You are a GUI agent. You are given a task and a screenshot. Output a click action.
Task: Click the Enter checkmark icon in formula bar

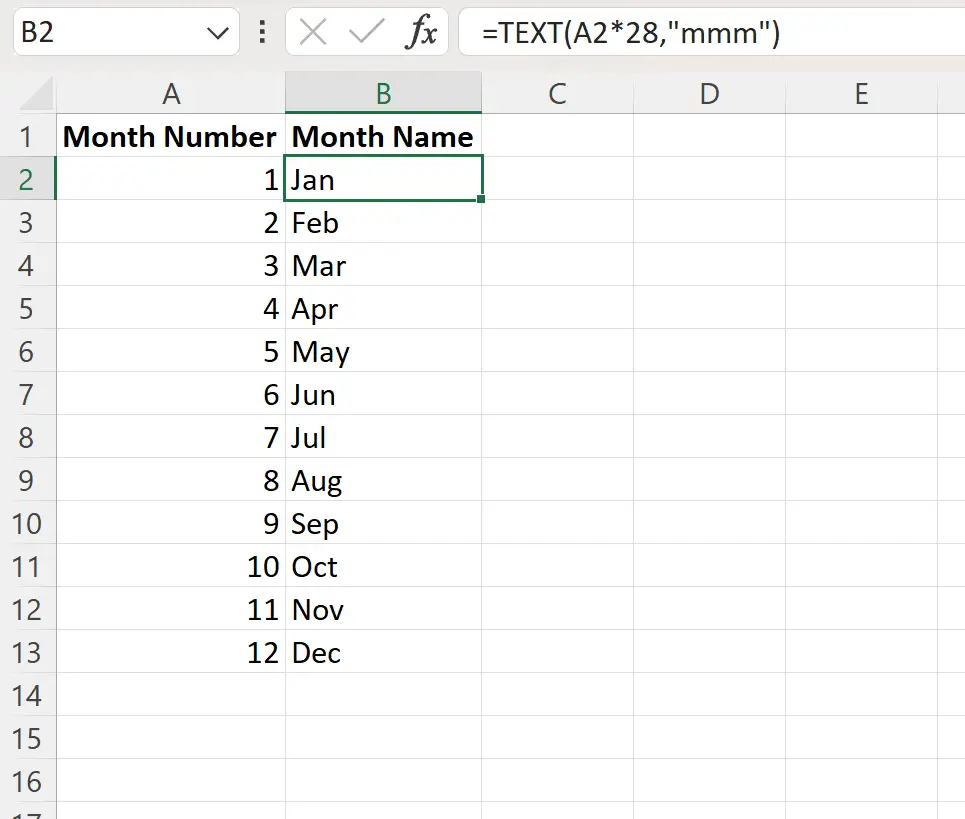pos(366,33)
